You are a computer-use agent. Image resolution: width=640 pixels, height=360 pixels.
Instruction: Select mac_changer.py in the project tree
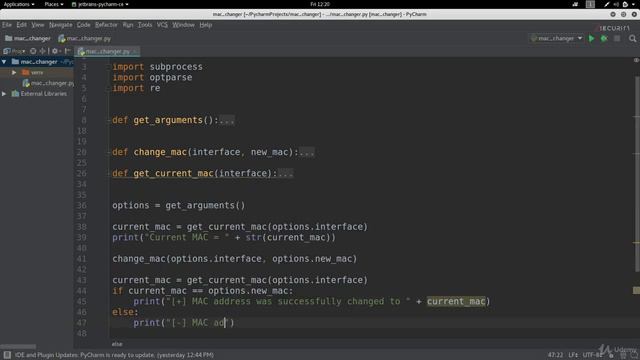[48, 83]
